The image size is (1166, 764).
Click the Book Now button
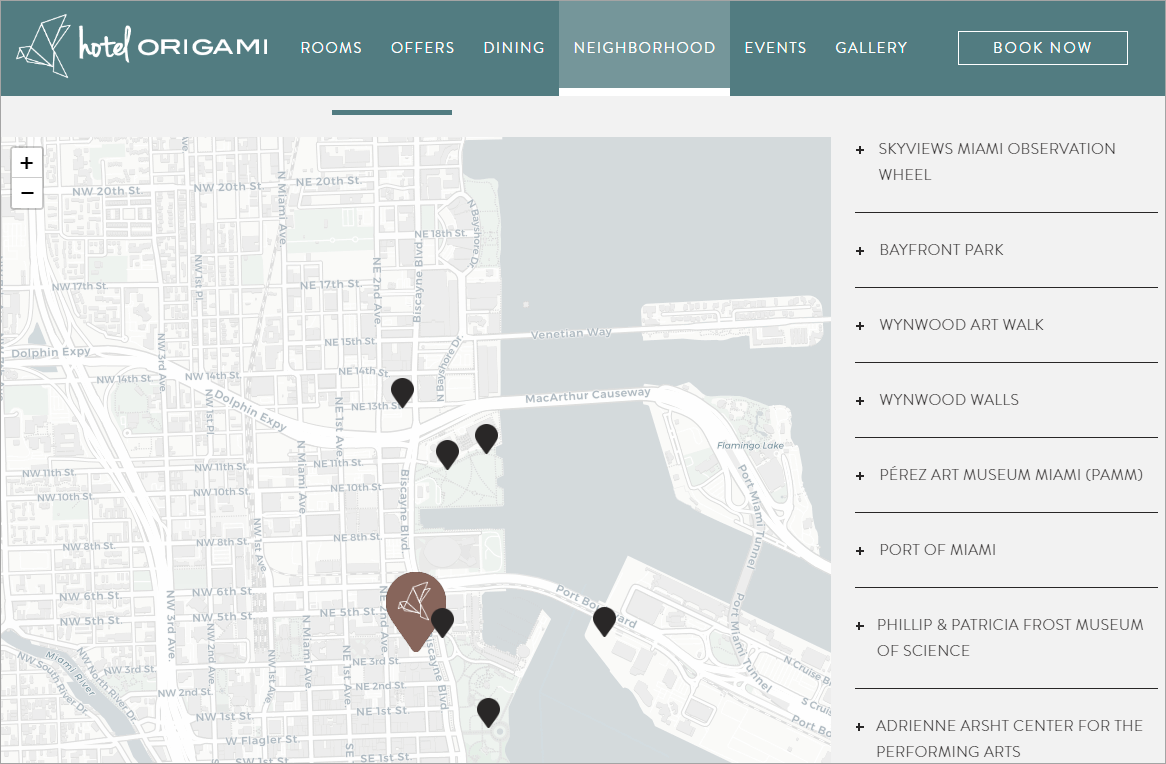1043,48
